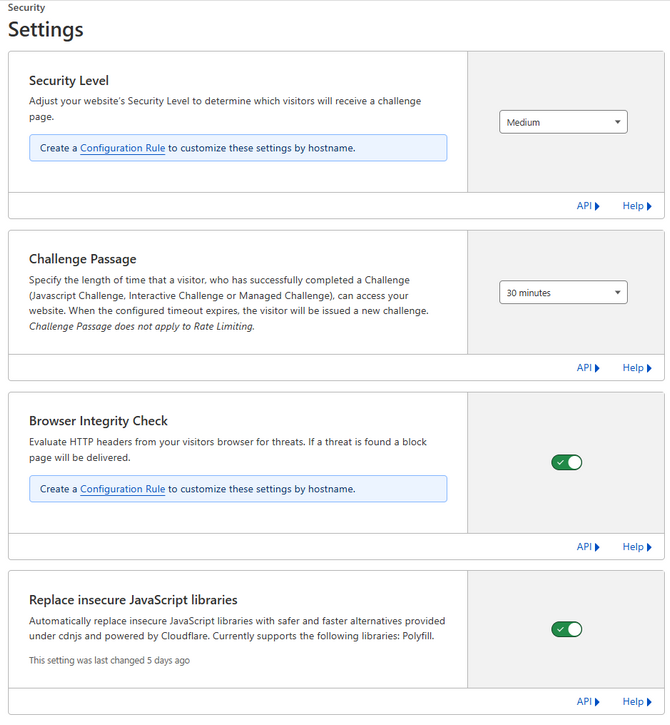The image size is (670, 725).
Task: Open Help link under Challenge Passage
Action: coord(637,368)
